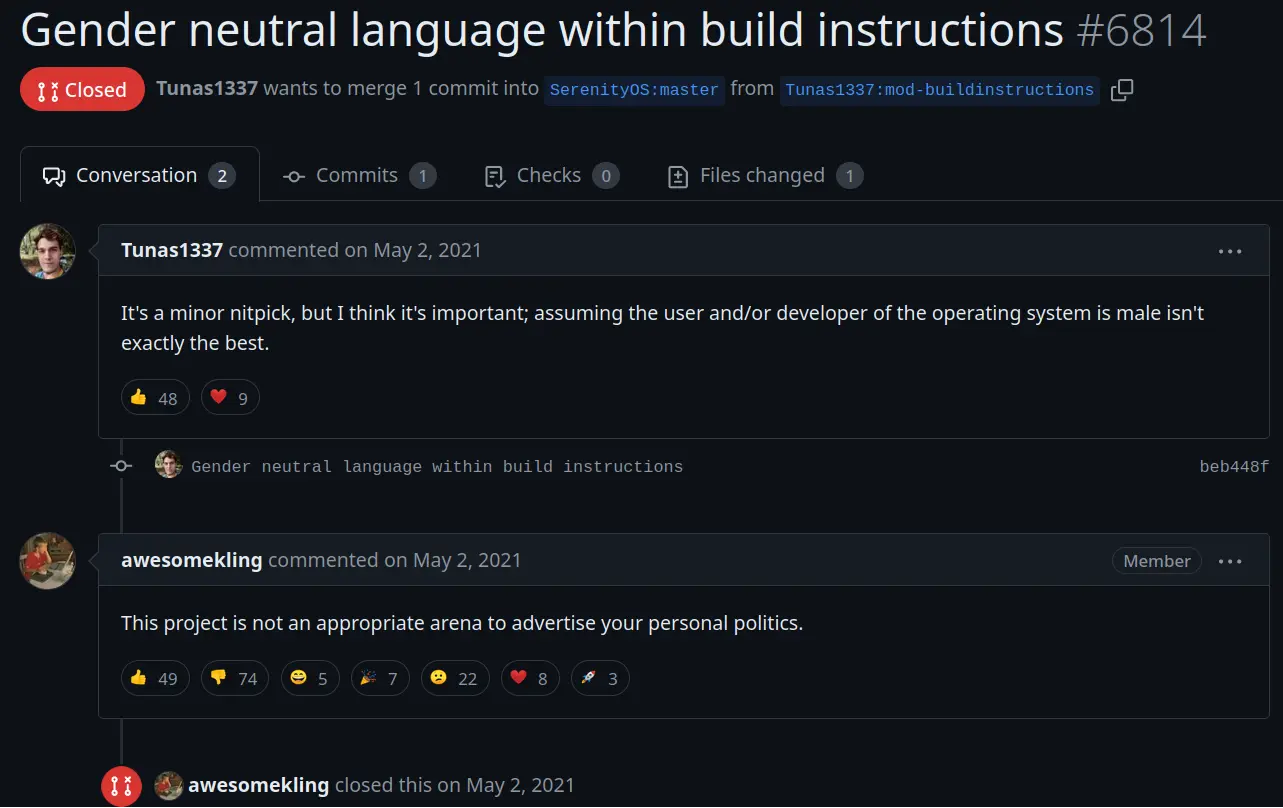Click the confused face reaction showing 22
Screen dimensions: 1283x808
454,678
